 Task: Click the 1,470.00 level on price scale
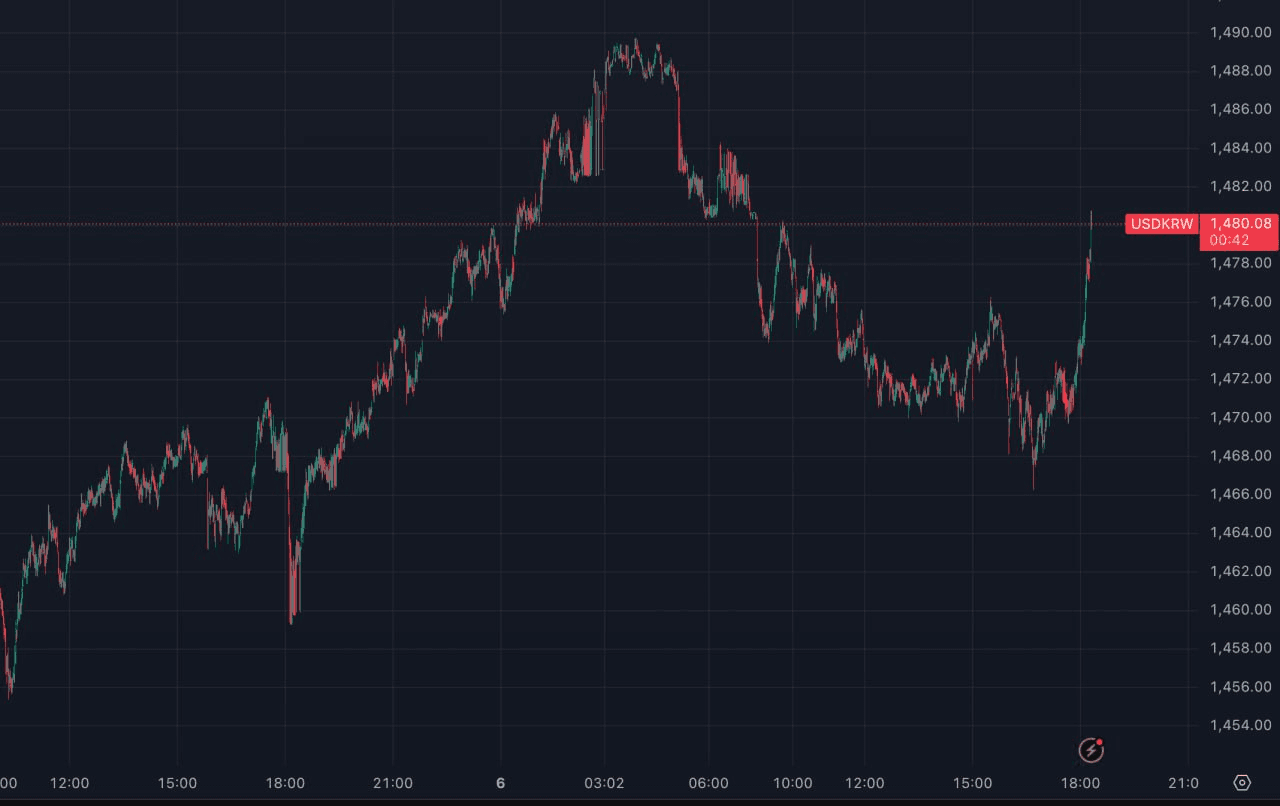point(1240,417)
